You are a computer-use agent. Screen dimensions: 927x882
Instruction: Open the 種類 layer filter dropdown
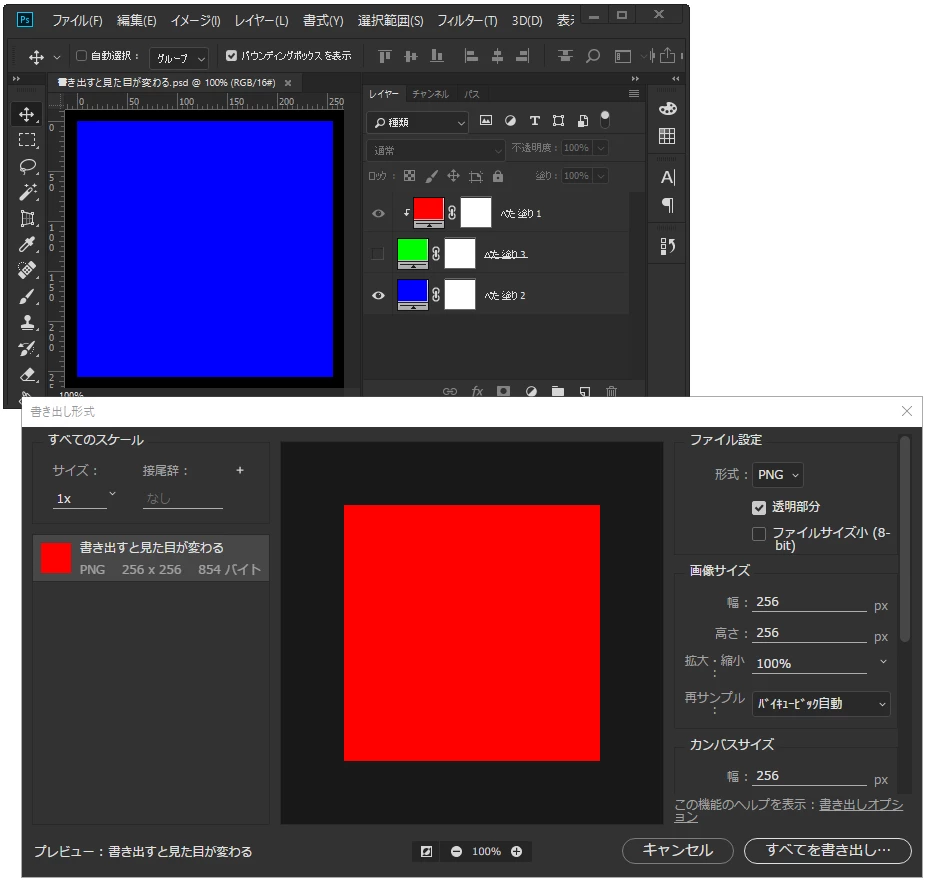417,122
